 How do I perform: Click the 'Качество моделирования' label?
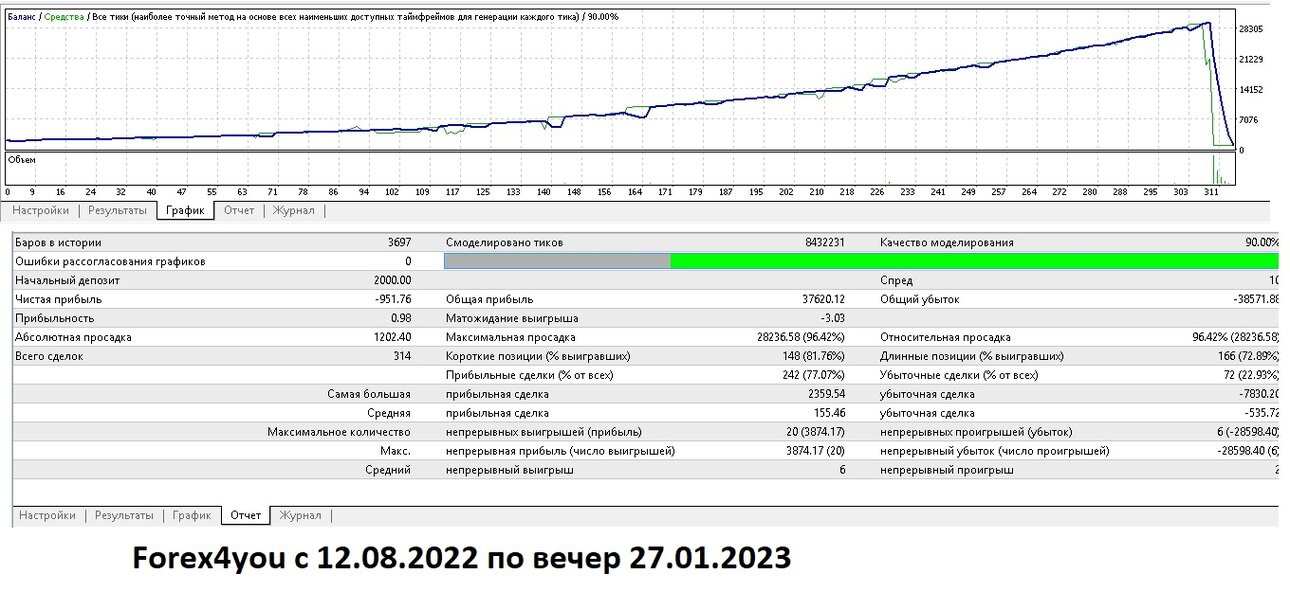[947, 243]
